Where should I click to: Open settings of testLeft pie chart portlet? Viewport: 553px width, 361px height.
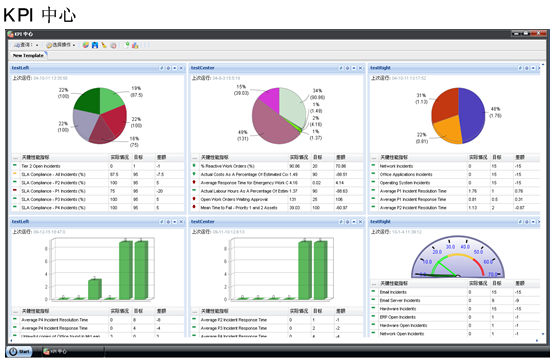click(x=168, y=68)
